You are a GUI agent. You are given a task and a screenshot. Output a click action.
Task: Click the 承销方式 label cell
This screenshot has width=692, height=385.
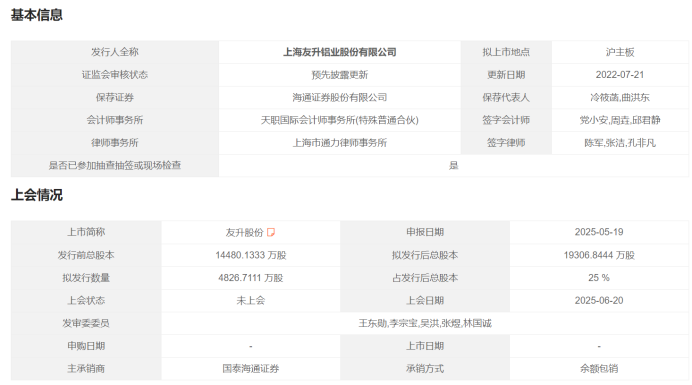[x=425, y=369]
